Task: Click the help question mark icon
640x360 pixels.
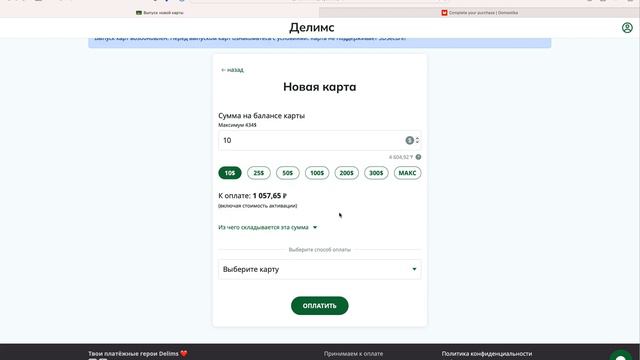Action: tap(418, 157)
